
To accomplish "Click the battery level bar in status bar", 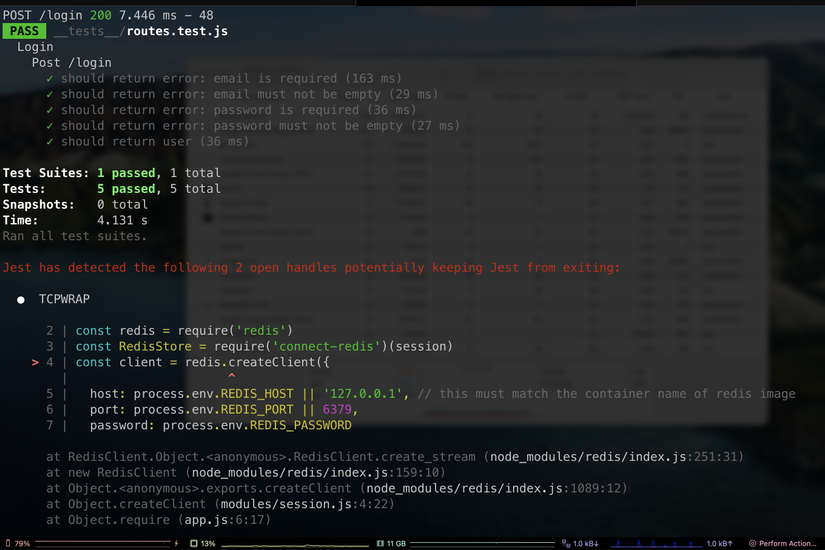I will [x=103, y=542].
